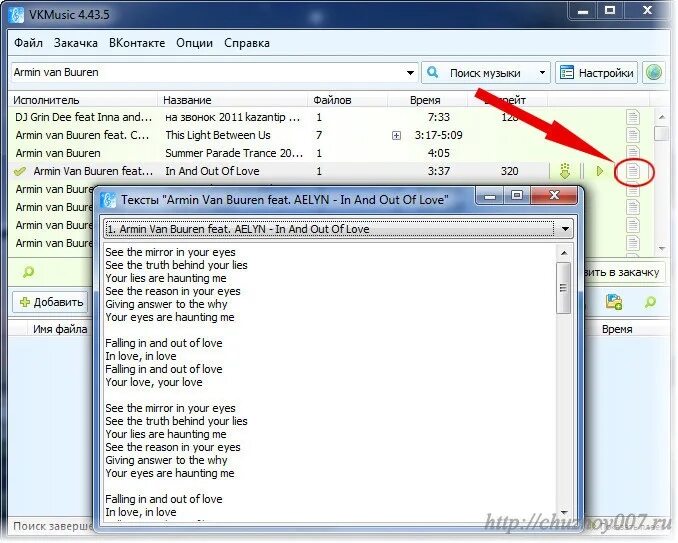
Task: Click the 320 bitrate value
Action: [x=509, y=171]
